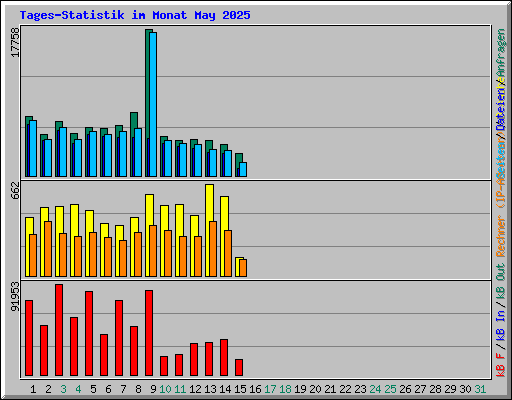Click the red bar for day 14
The width and height of the screenshot is (512, 400).
pyautogui.click(x=224, y=358)
